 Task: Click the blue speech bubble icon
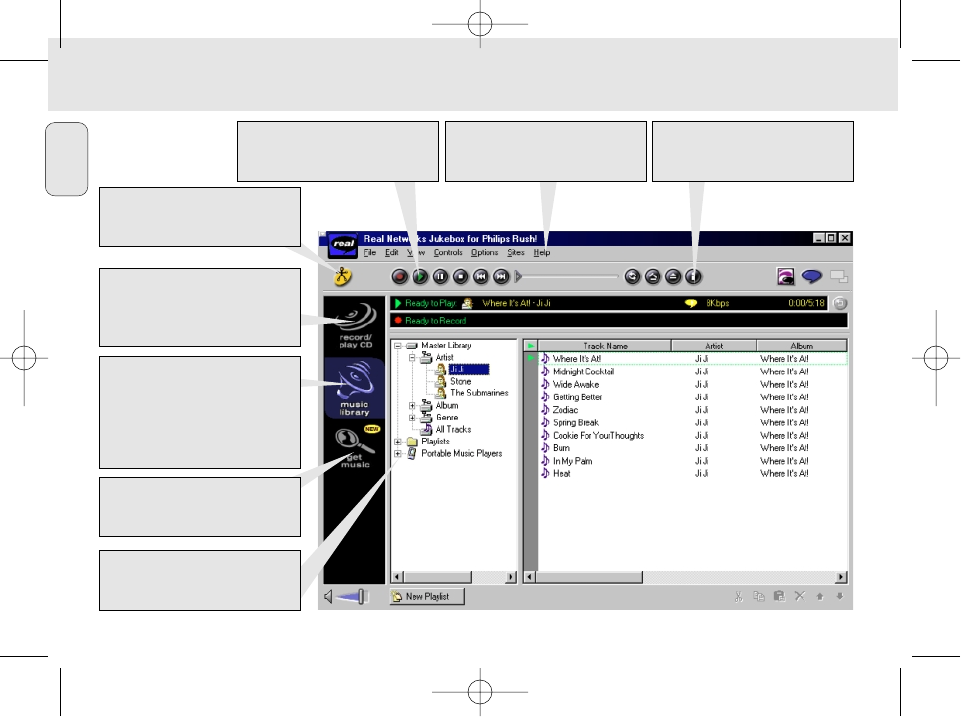click(x=811, y=277)
